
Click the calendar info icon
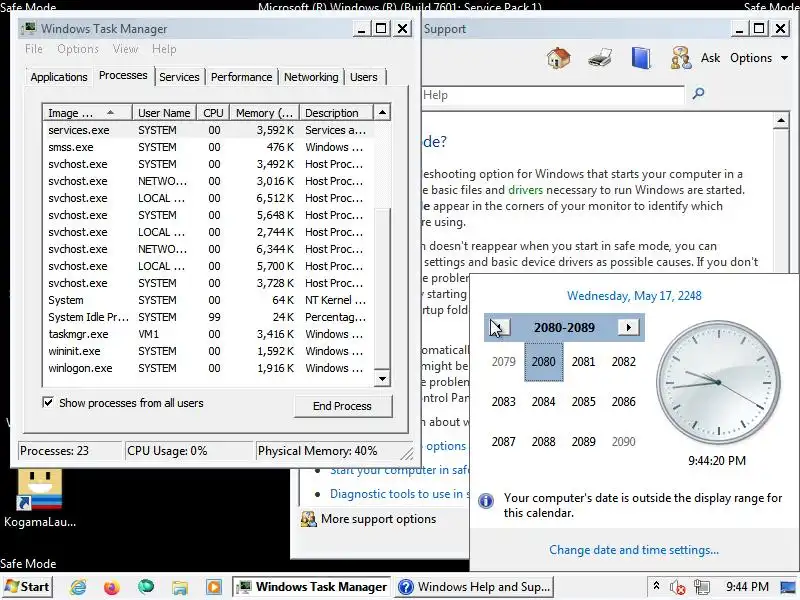486,501
